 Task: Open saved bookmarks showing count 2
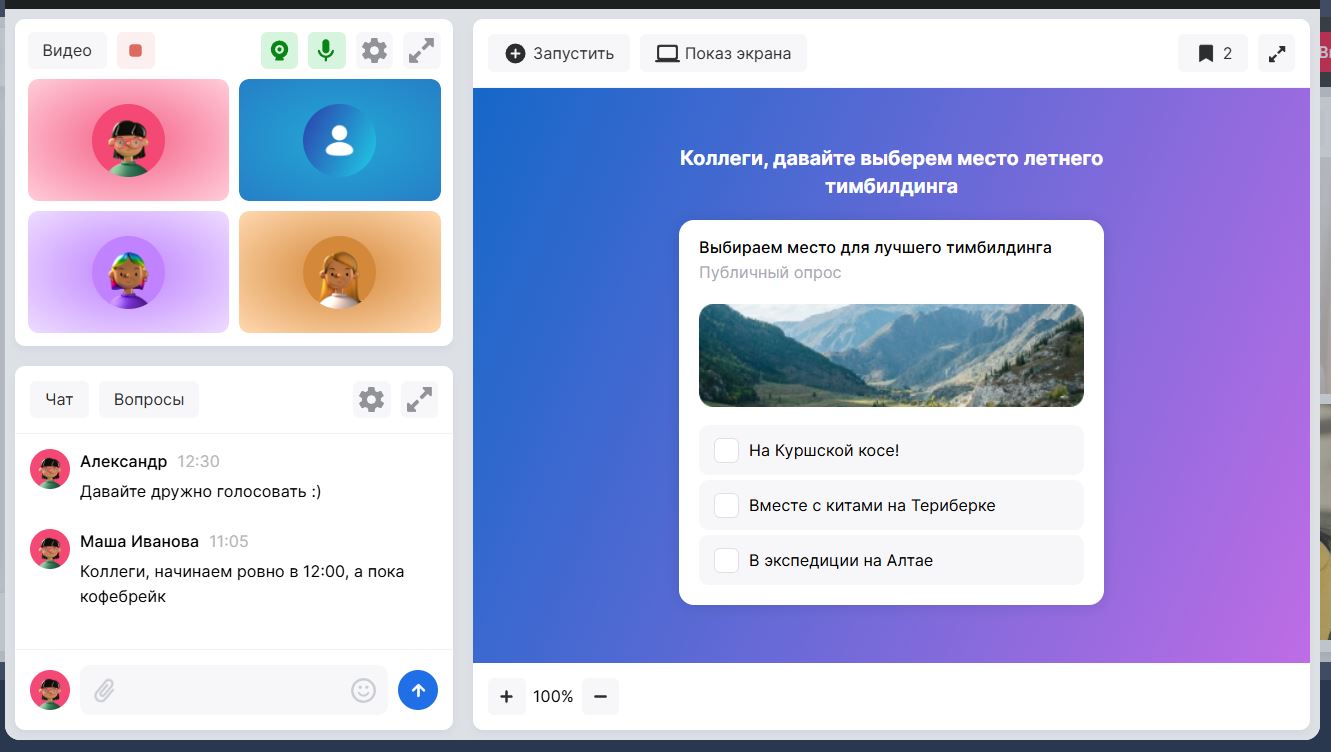click(x=1212, y=53)
